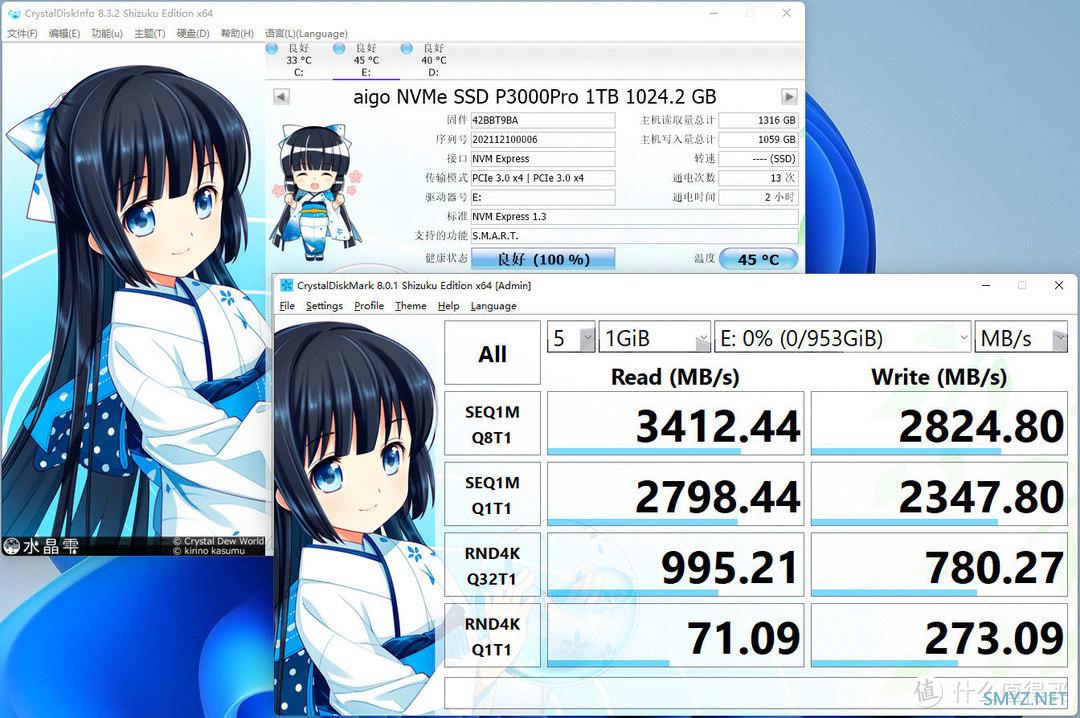Open the Theme menu in CrystalDiskMark
Screen dimensions: 1080x718
(411, 306)
